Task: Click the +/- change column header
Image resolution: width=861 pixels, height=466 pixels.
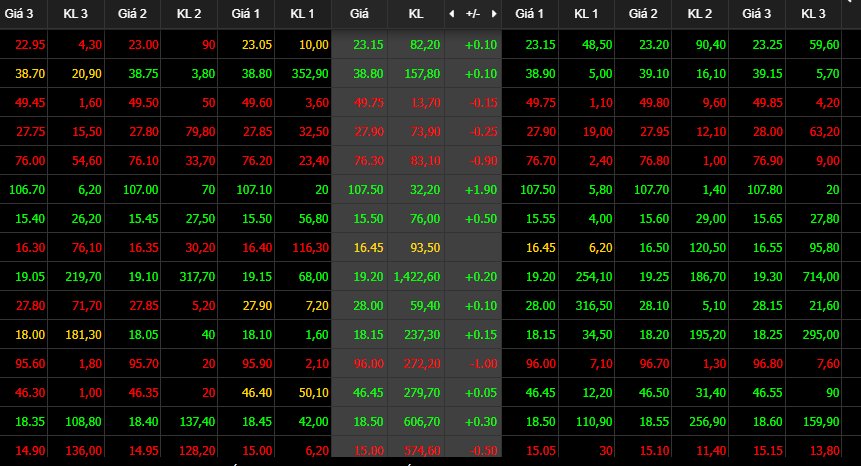Action: tap(472, 14)
